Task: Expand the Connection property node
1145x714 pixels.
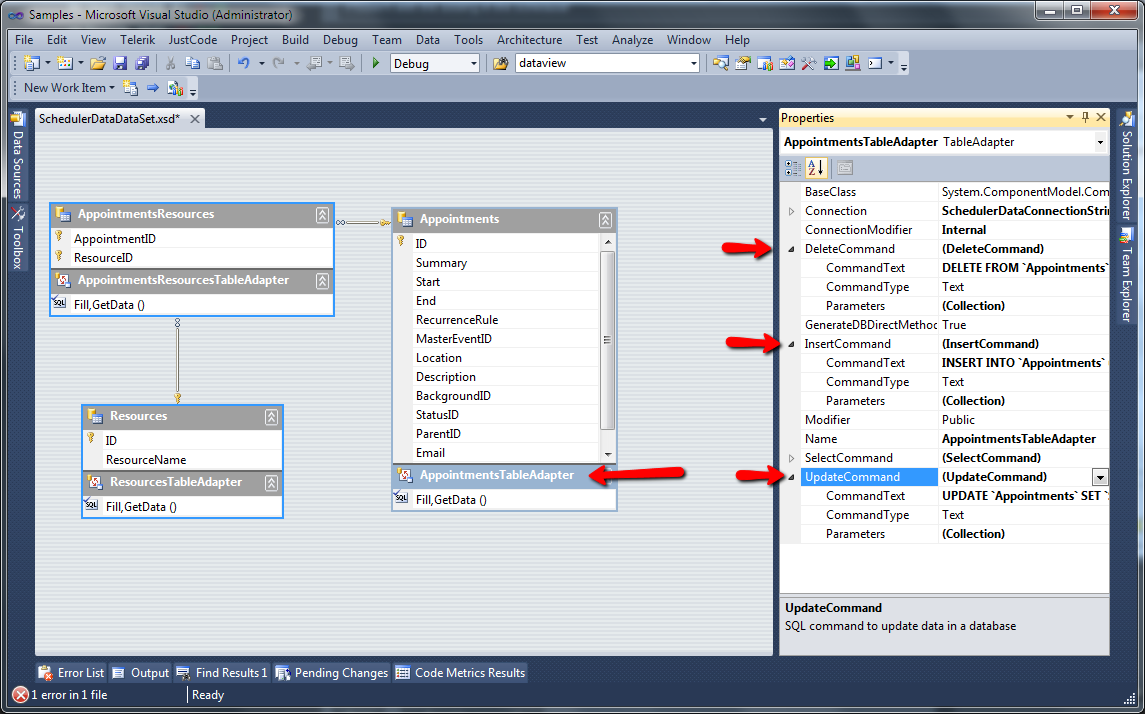Action: point(792,211)
